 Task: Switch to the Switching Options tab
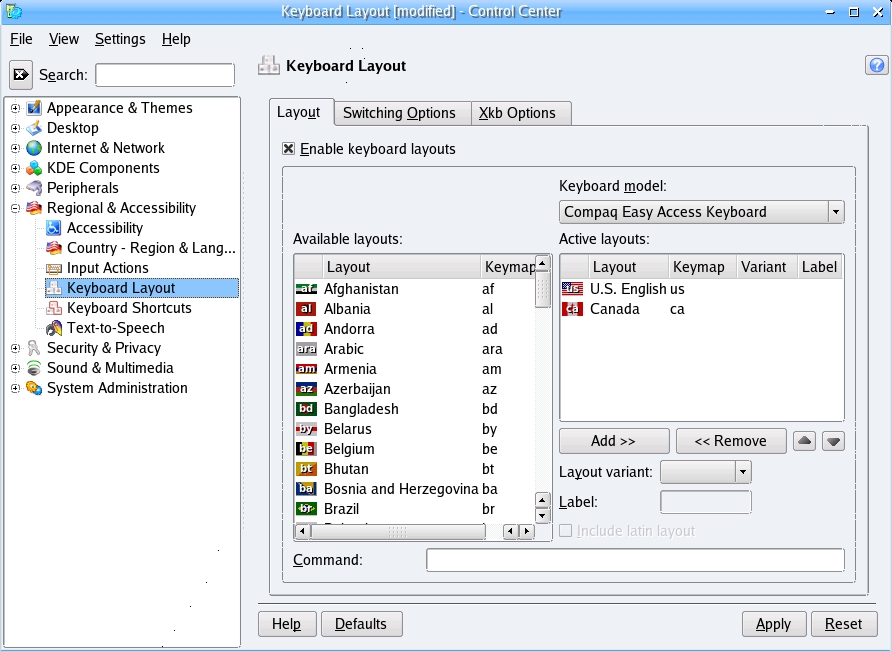click(x=399, y=113)
